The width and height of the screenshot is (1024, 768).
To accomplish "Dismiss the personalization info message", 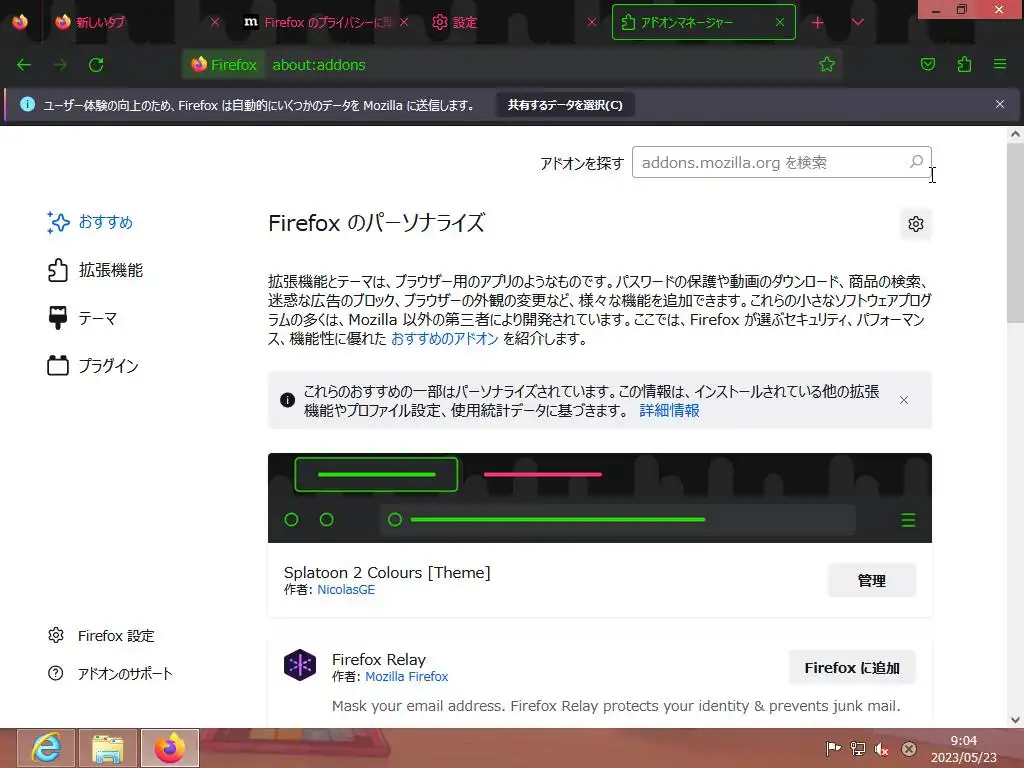I will [x=903, y=400].
